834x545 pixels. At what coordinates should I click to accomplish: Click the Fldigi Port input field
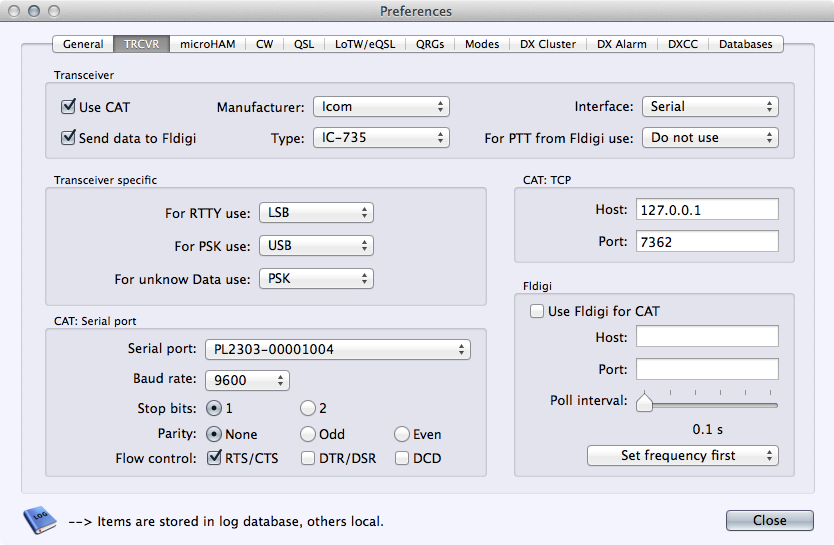(707, 369)
